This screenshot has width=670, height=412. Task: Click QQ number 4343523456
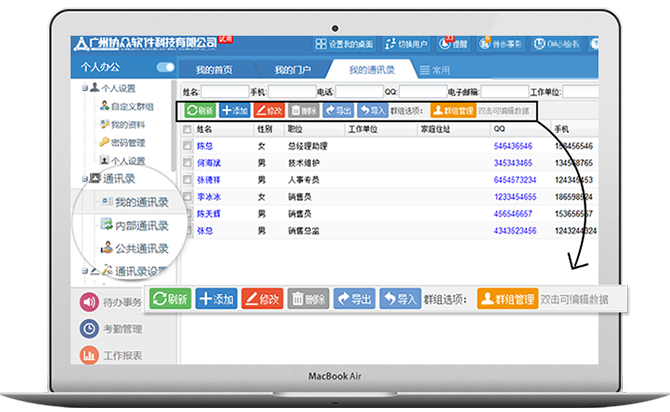coord(515,231)
